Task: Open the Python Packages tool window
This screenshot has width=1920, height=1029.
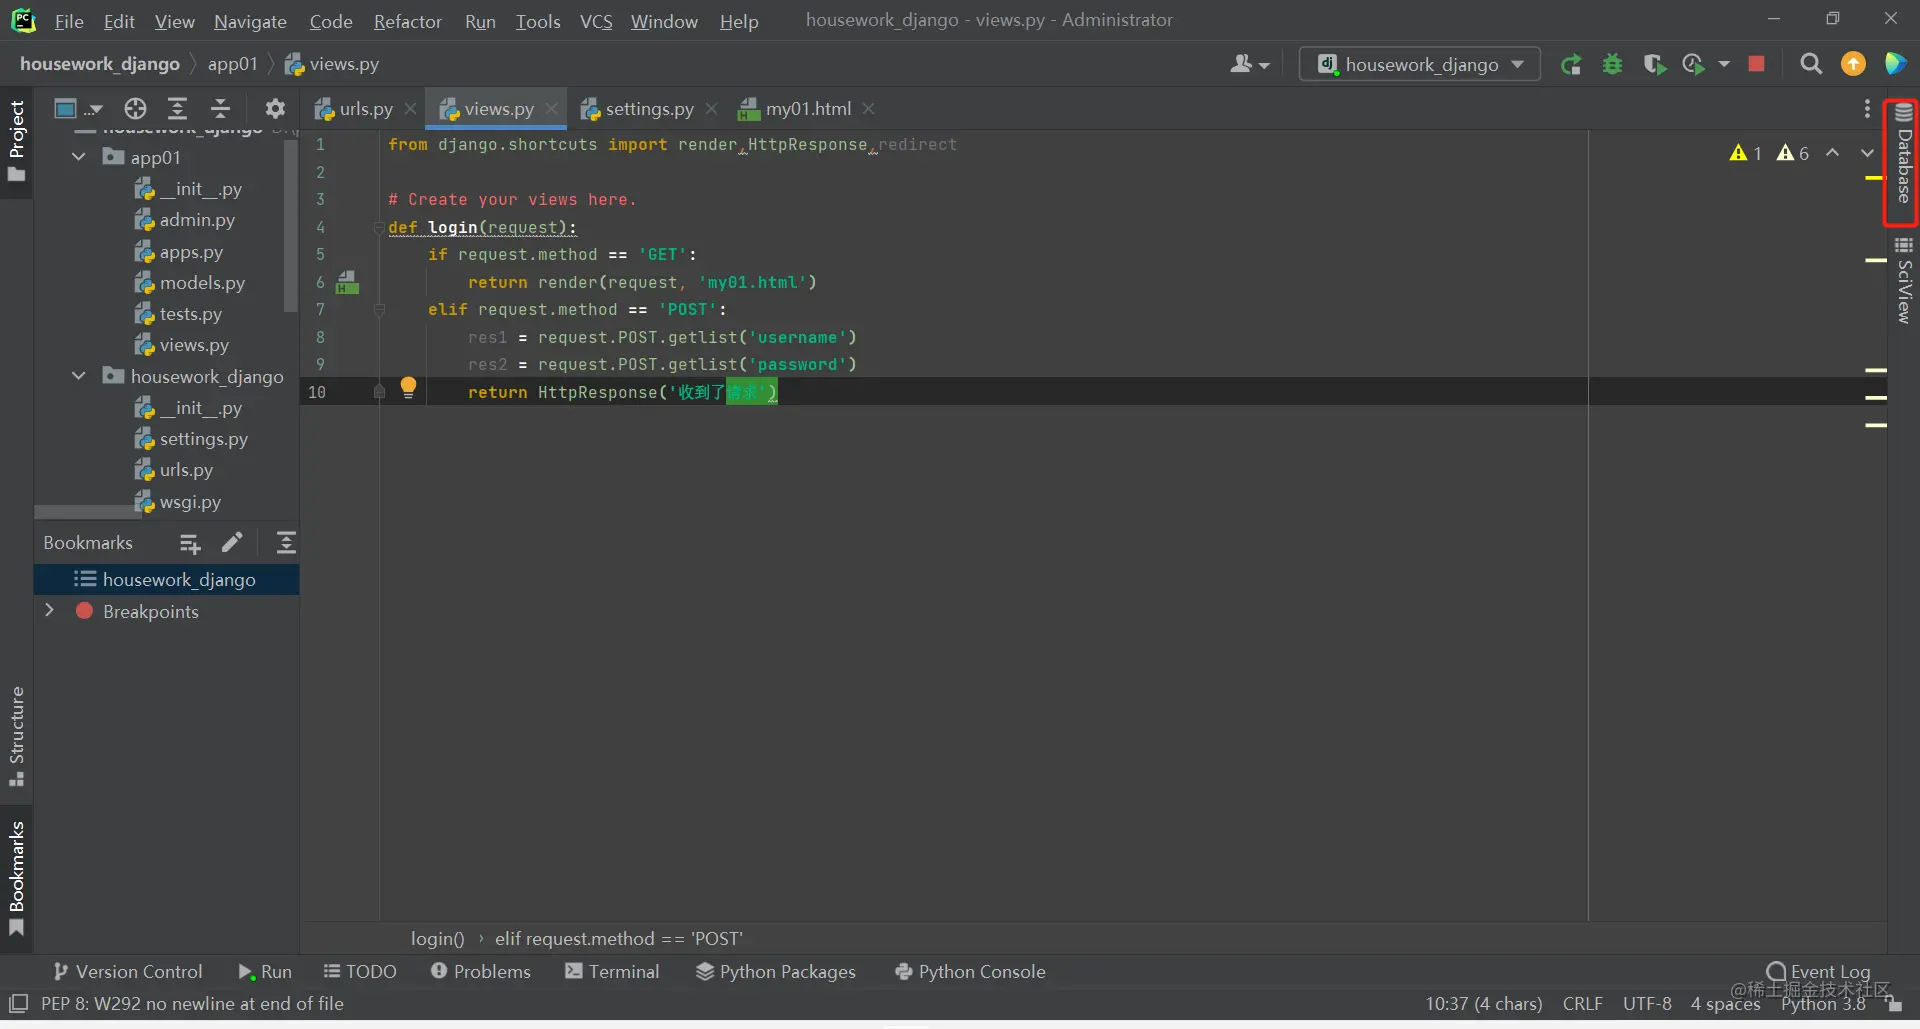Action: coord(776,971)
